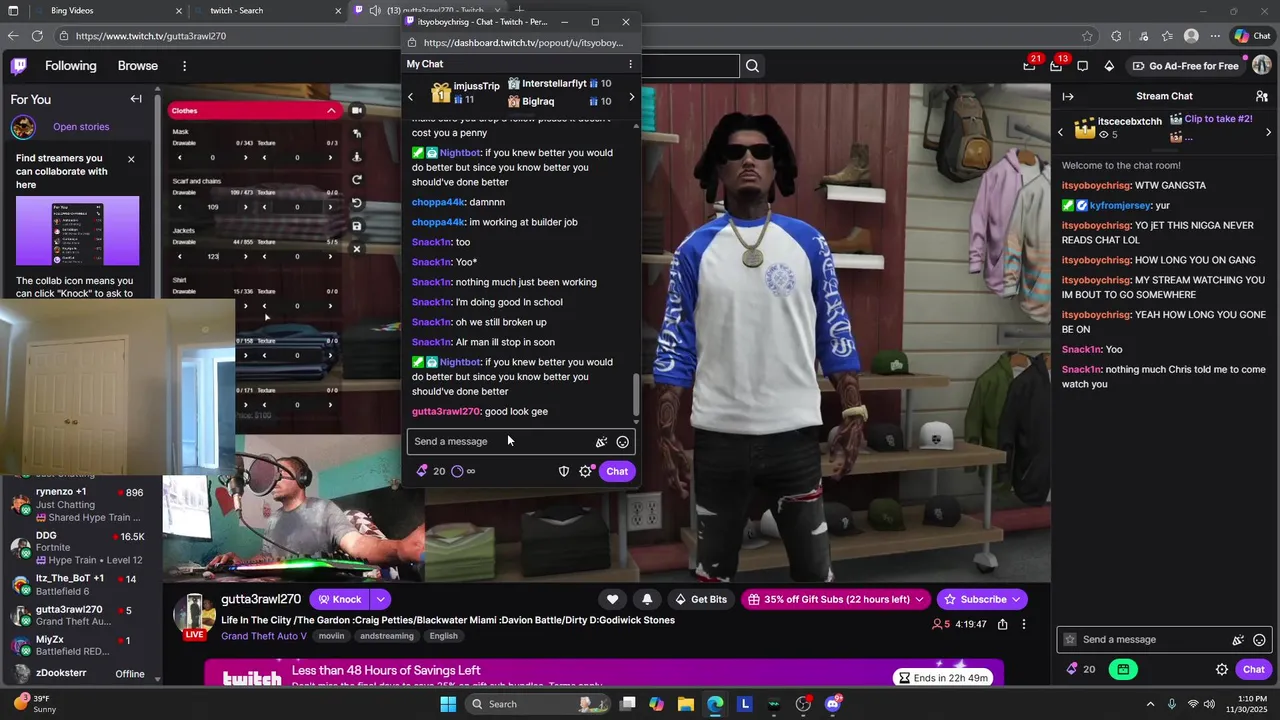
Task: Click the Go Ad-Free for Free button
Action: tap(1187, 66)
